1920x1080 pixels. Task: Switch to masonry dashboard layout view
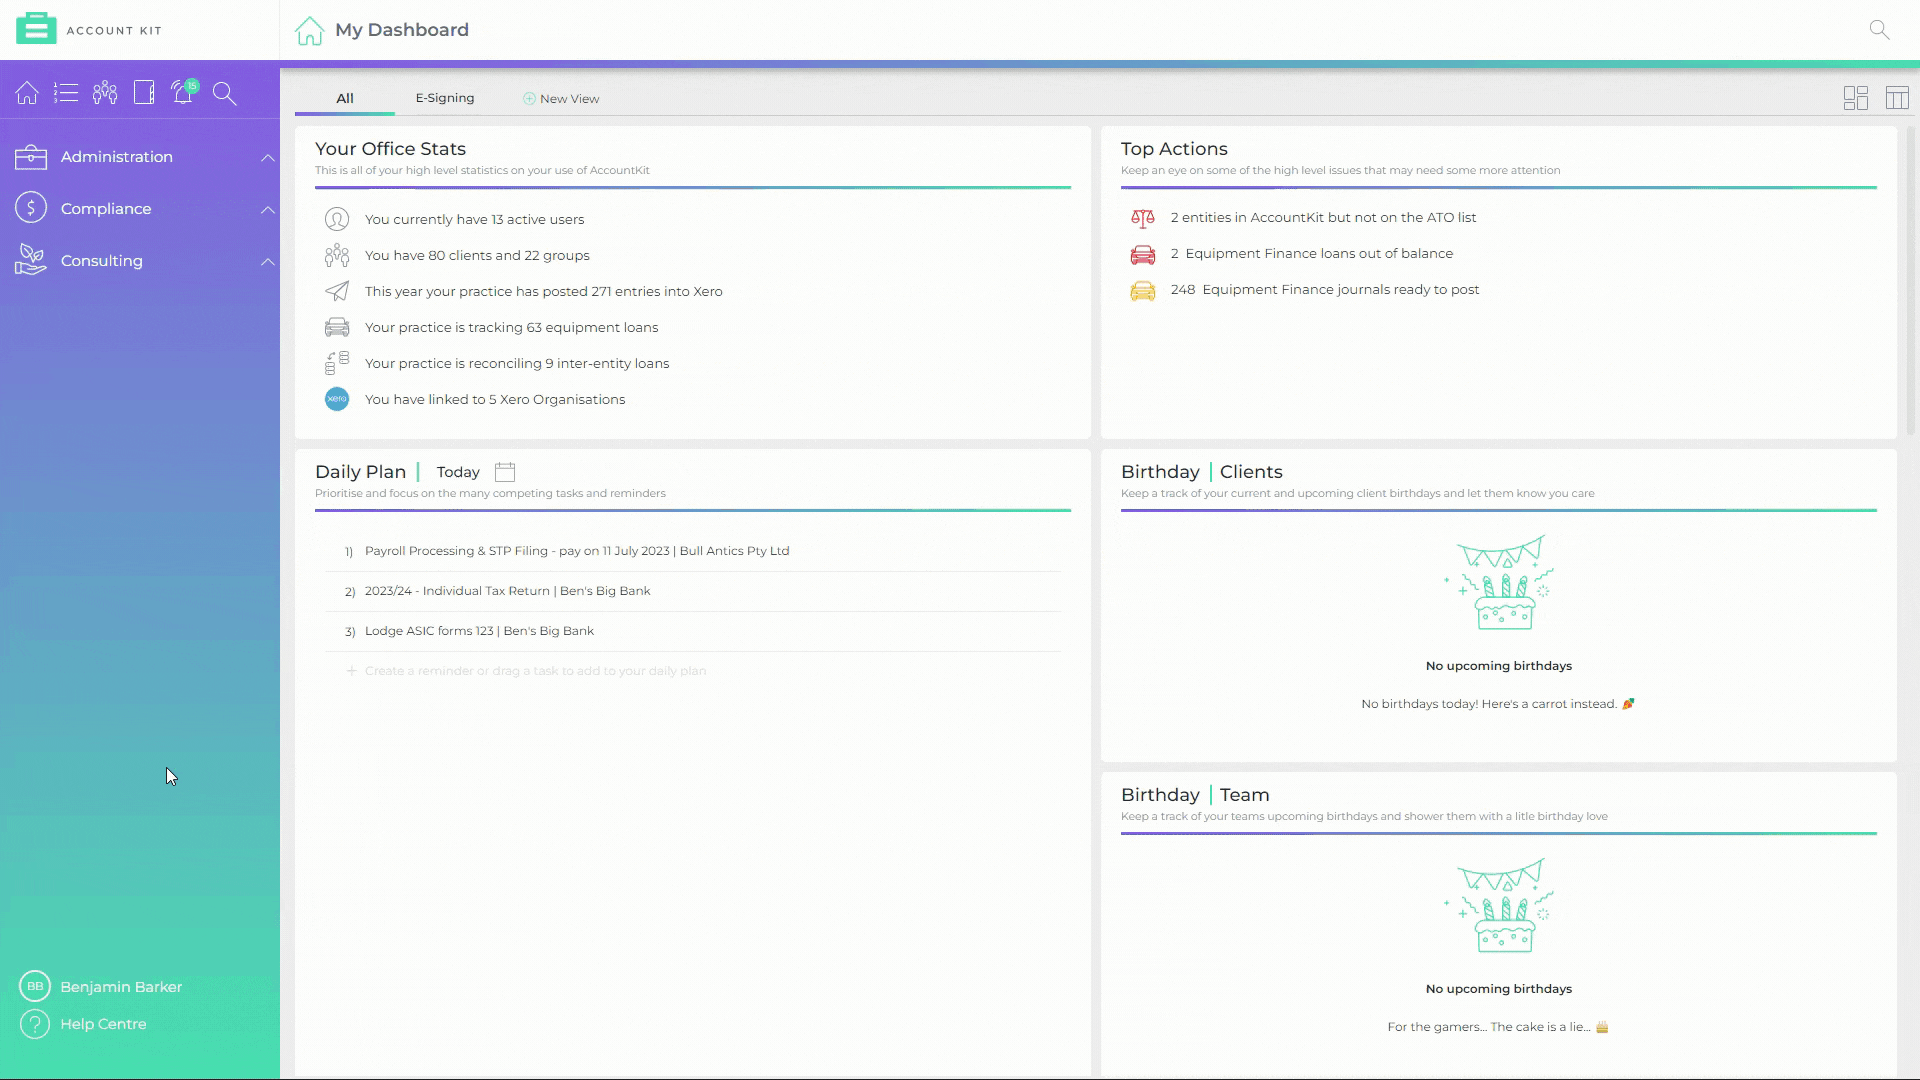1856,97
